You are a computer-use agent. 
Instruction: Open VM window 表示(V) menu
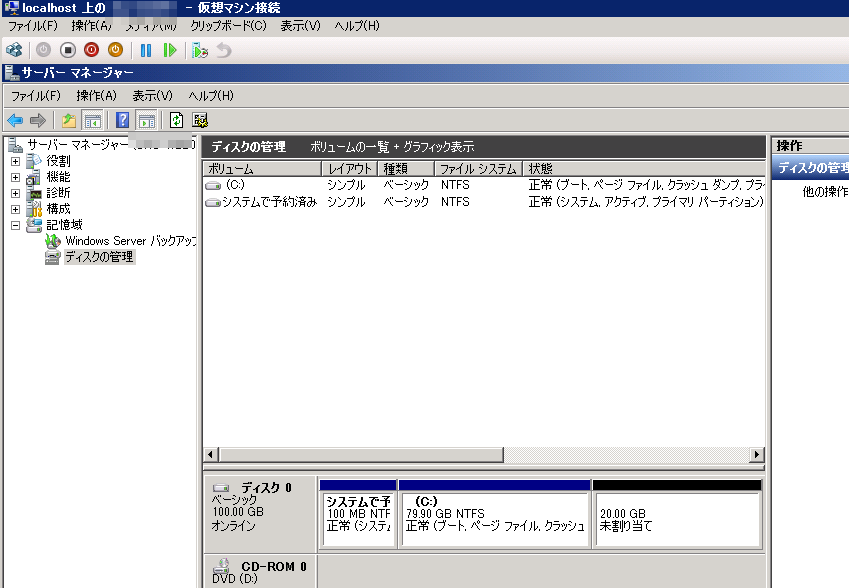[301, 25]
